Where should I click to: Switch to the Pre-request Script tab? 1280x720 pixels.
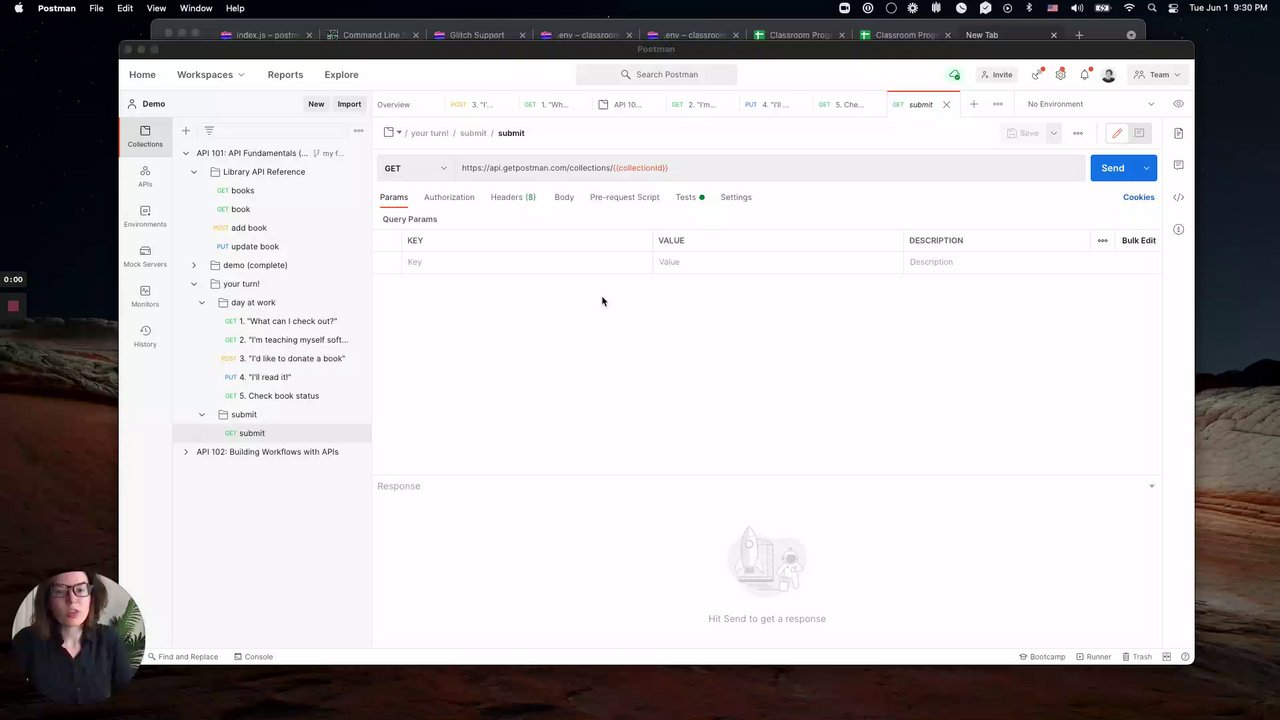[624, 197]
